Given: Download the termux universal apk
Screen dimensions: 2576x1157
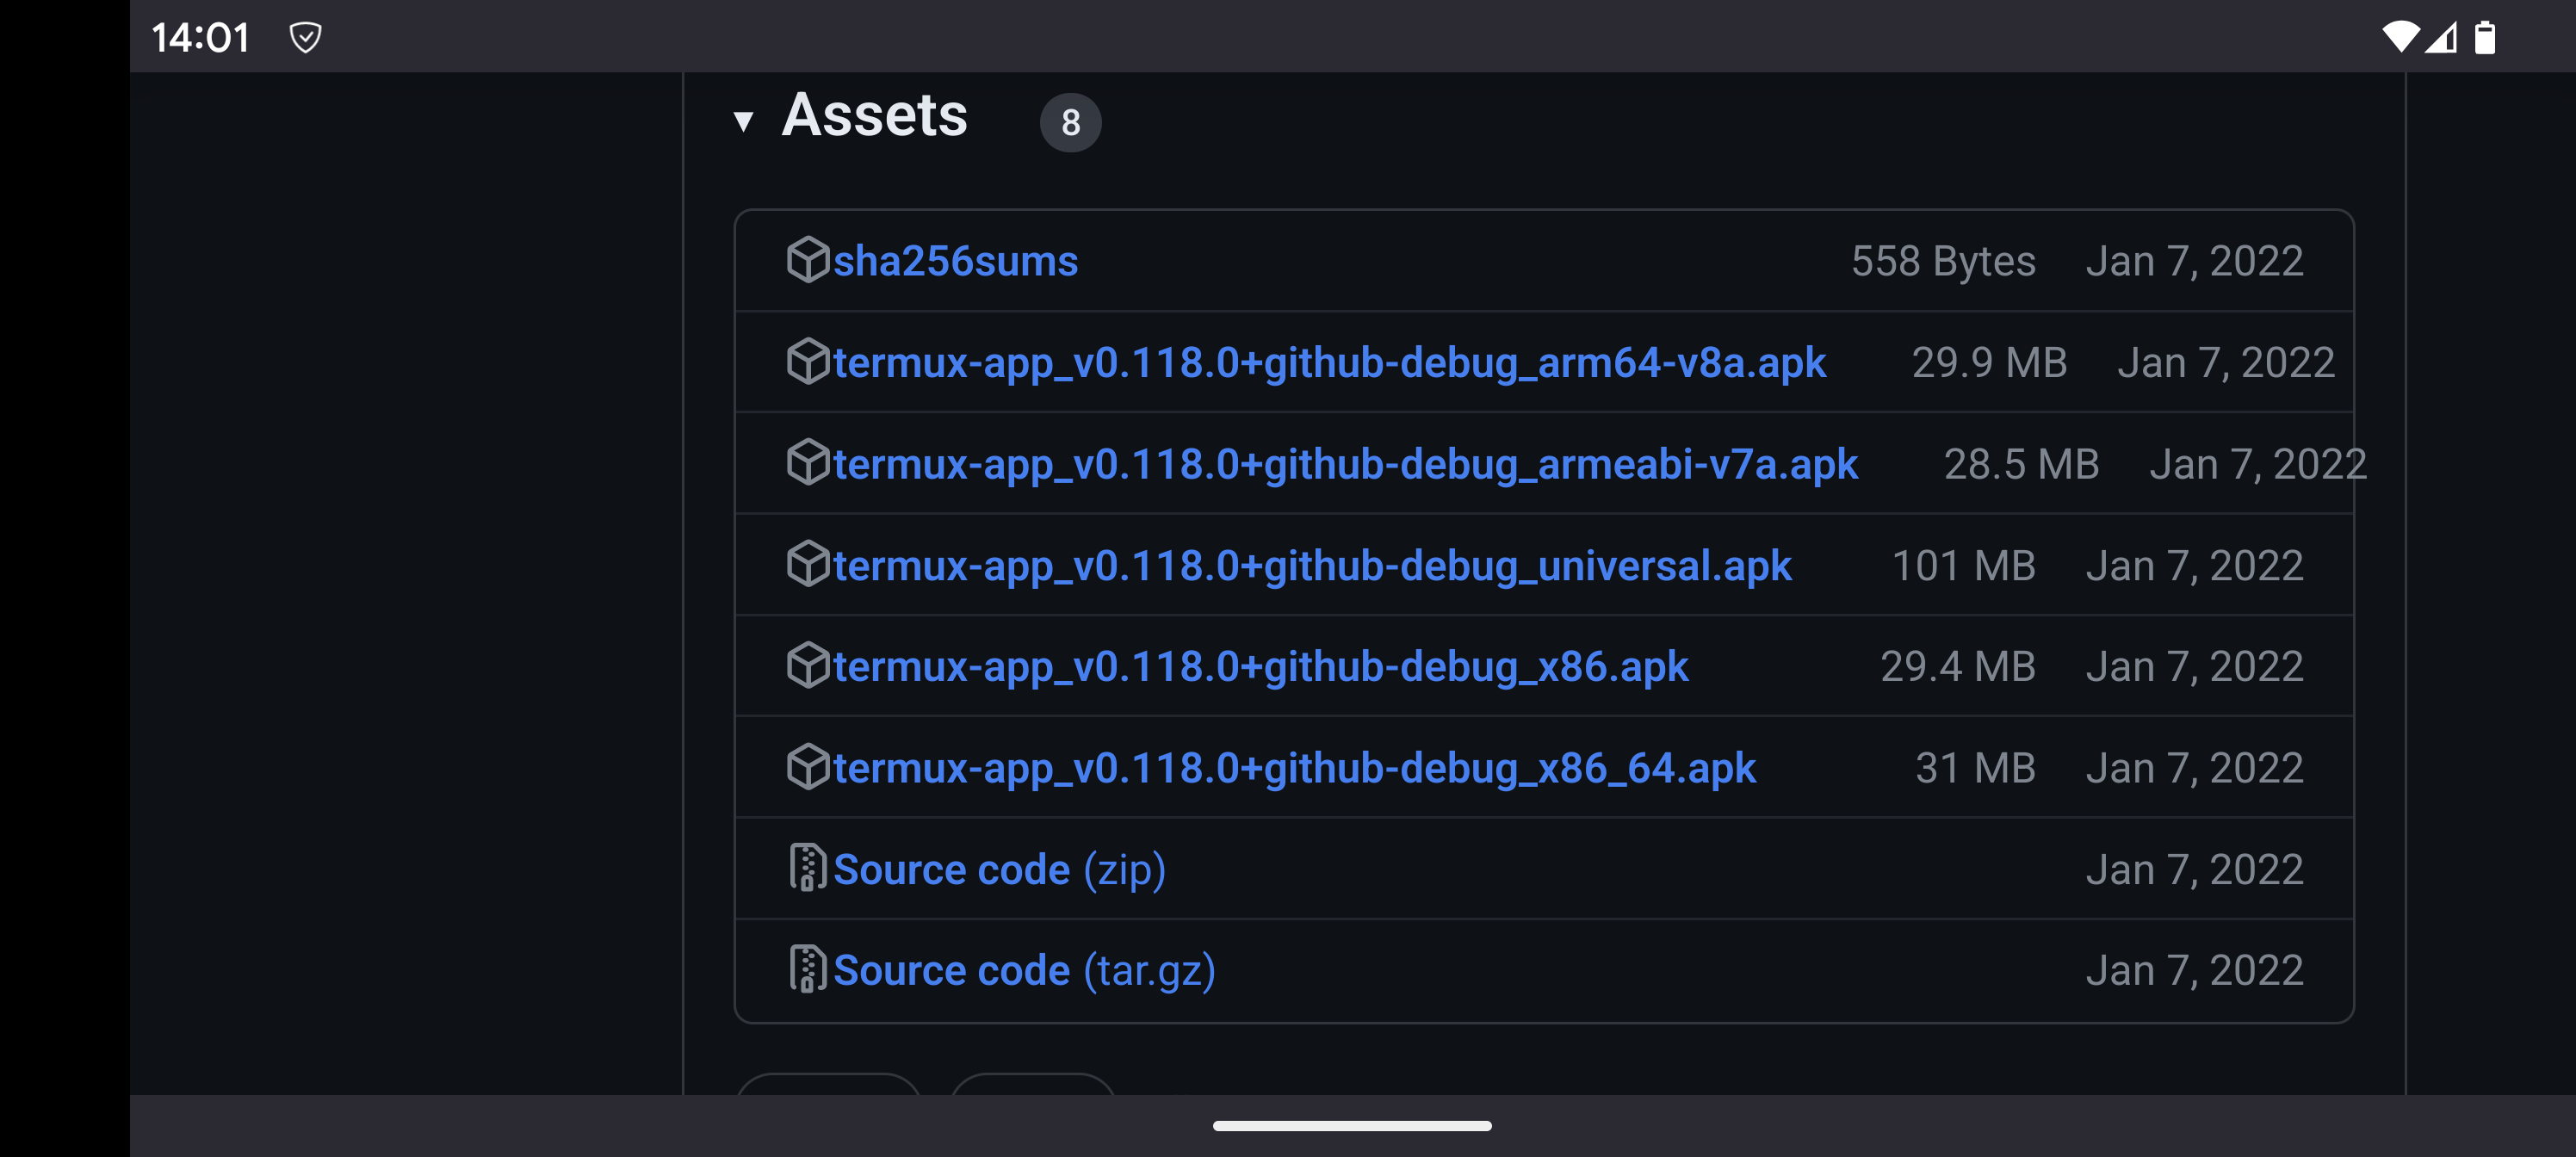Looking at the screenshot, I should click(1312, 566).
